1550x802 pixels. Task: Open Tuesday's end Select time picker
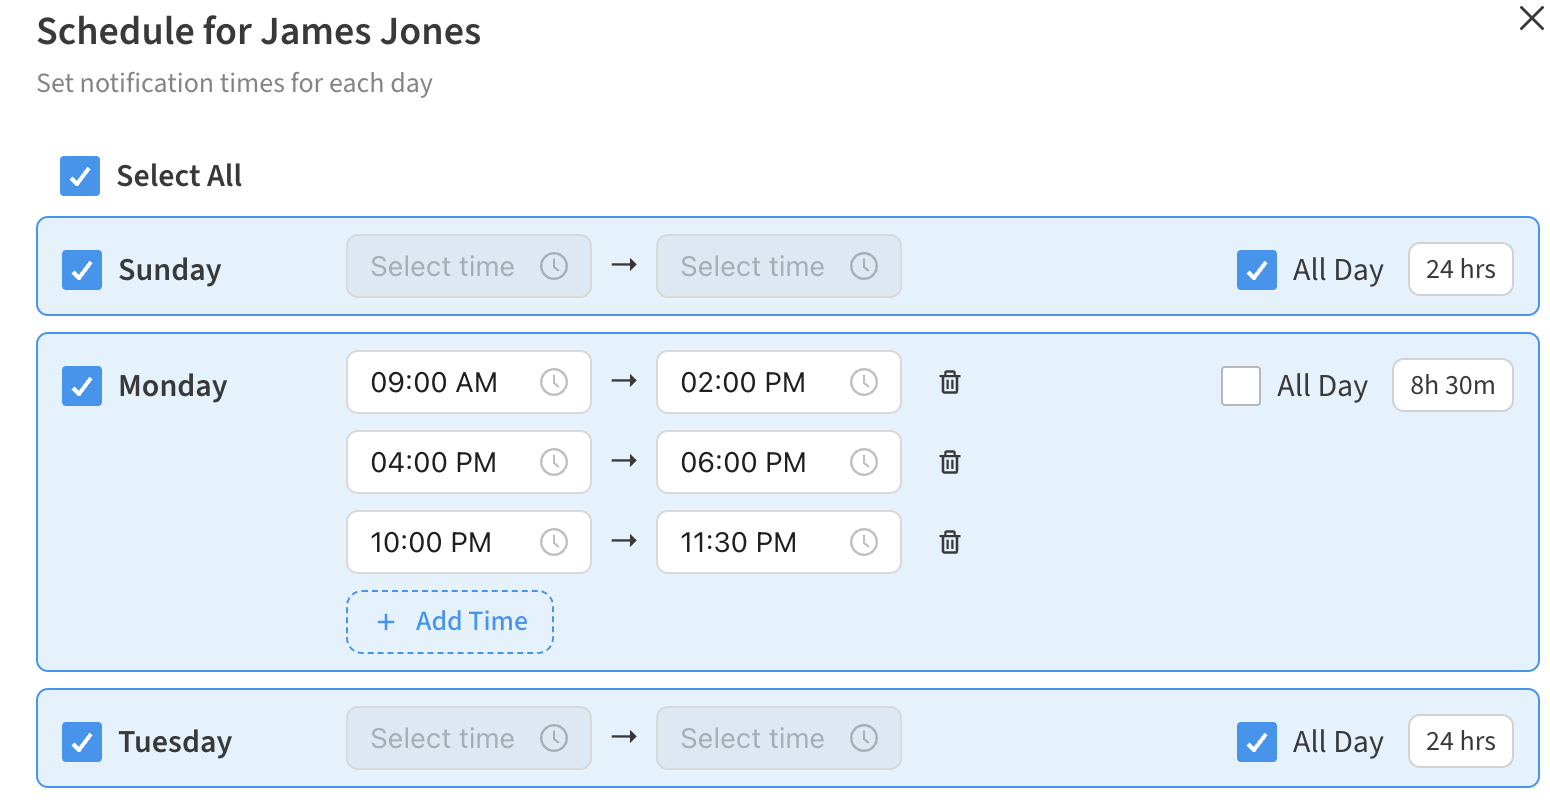(x=779, y=738)
